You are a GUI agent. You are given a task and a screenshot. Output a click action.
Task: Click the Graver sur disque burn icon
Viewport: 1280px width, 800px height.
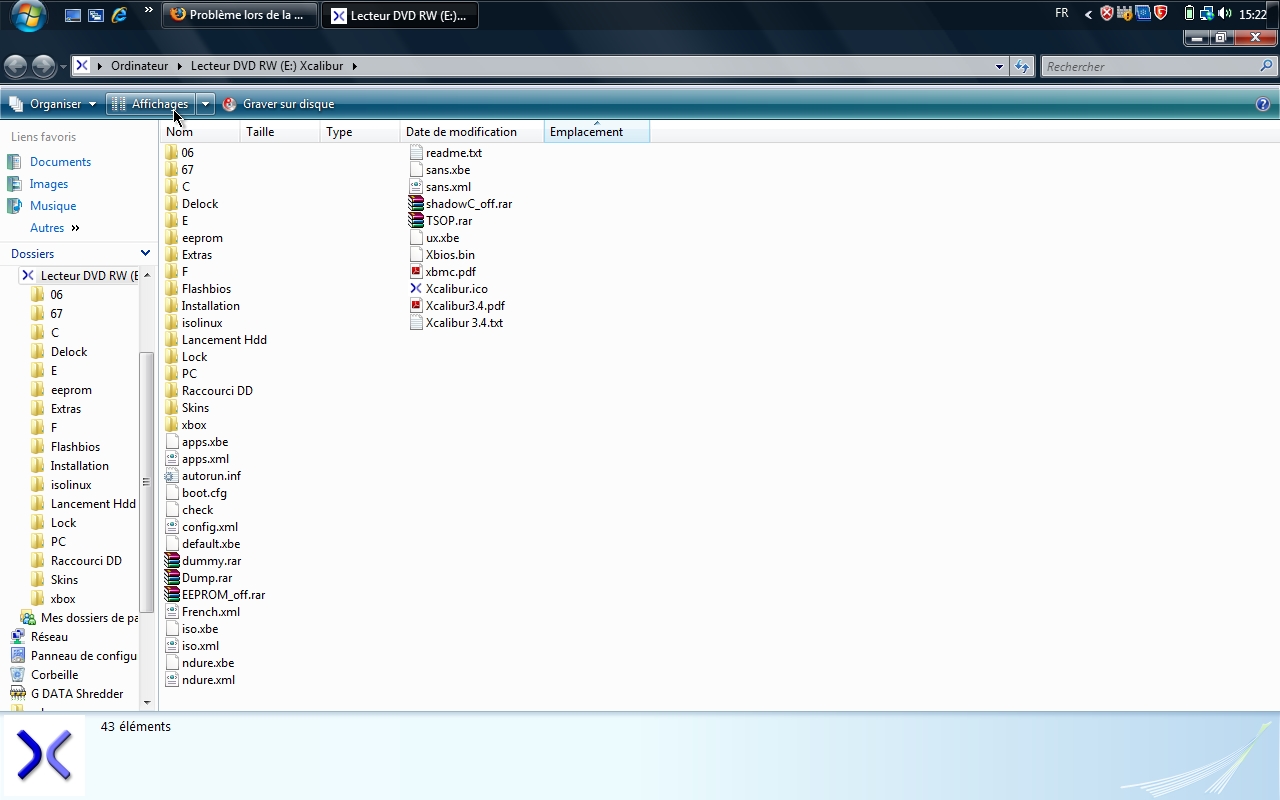coord(230,104)
